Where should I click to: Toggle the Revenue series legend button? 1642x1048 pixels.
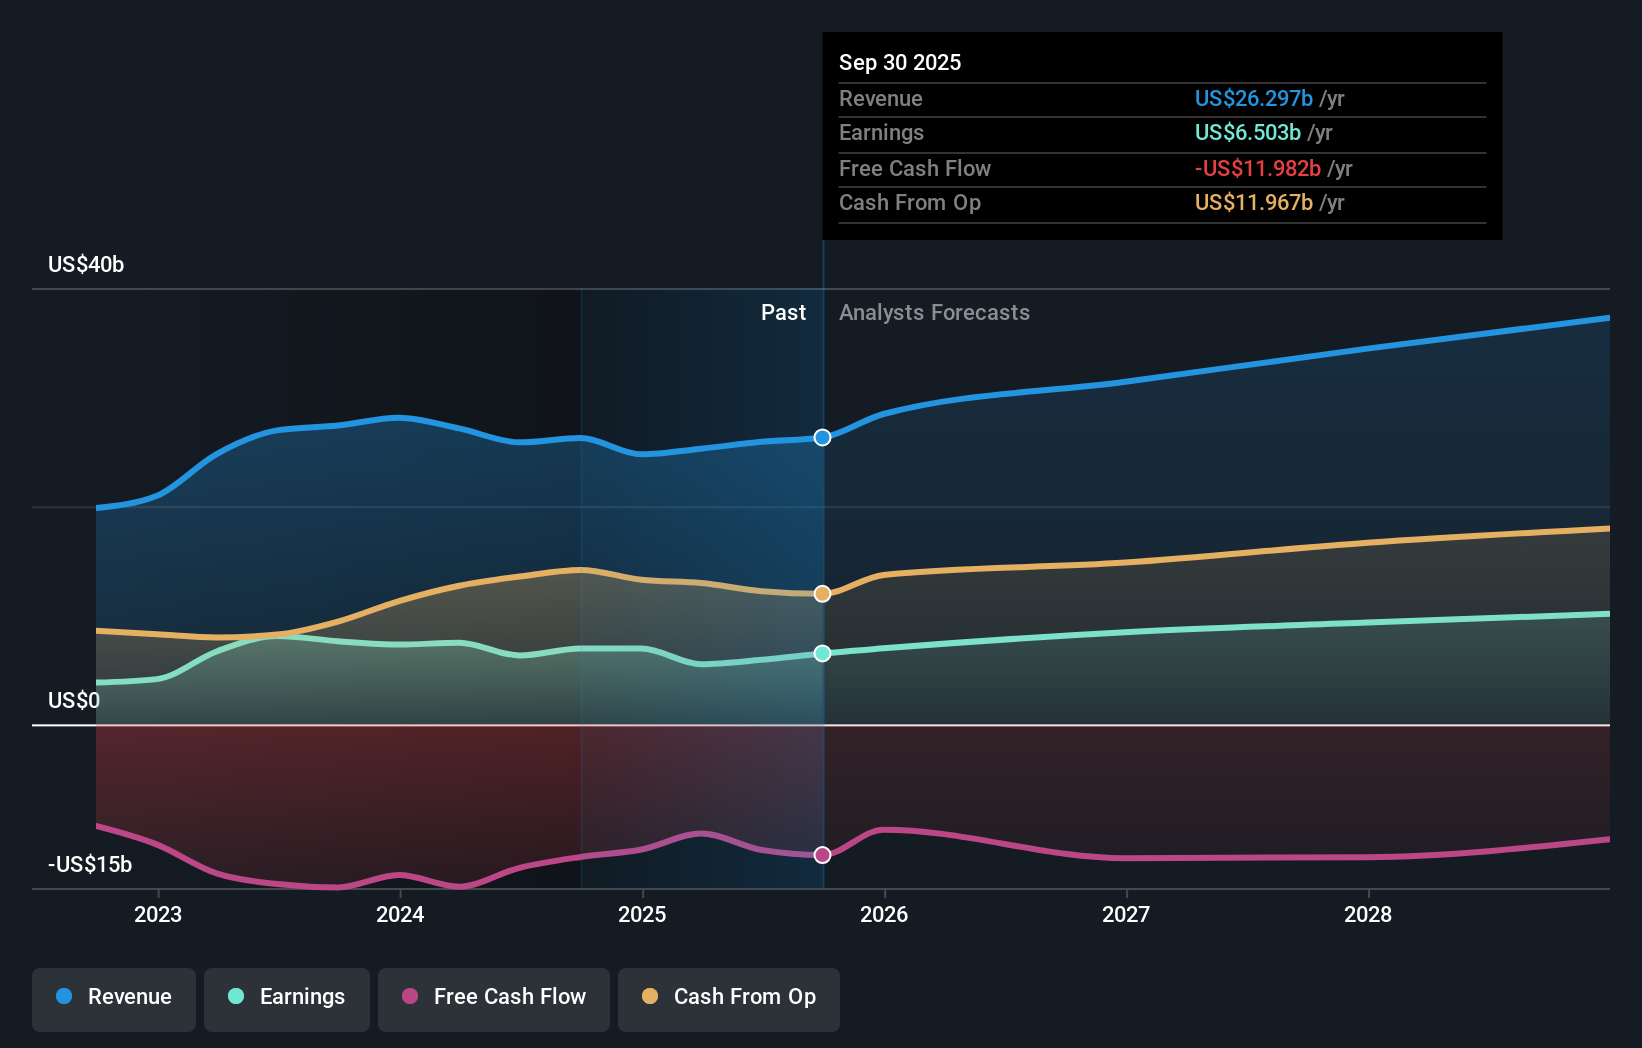[114, 999]
